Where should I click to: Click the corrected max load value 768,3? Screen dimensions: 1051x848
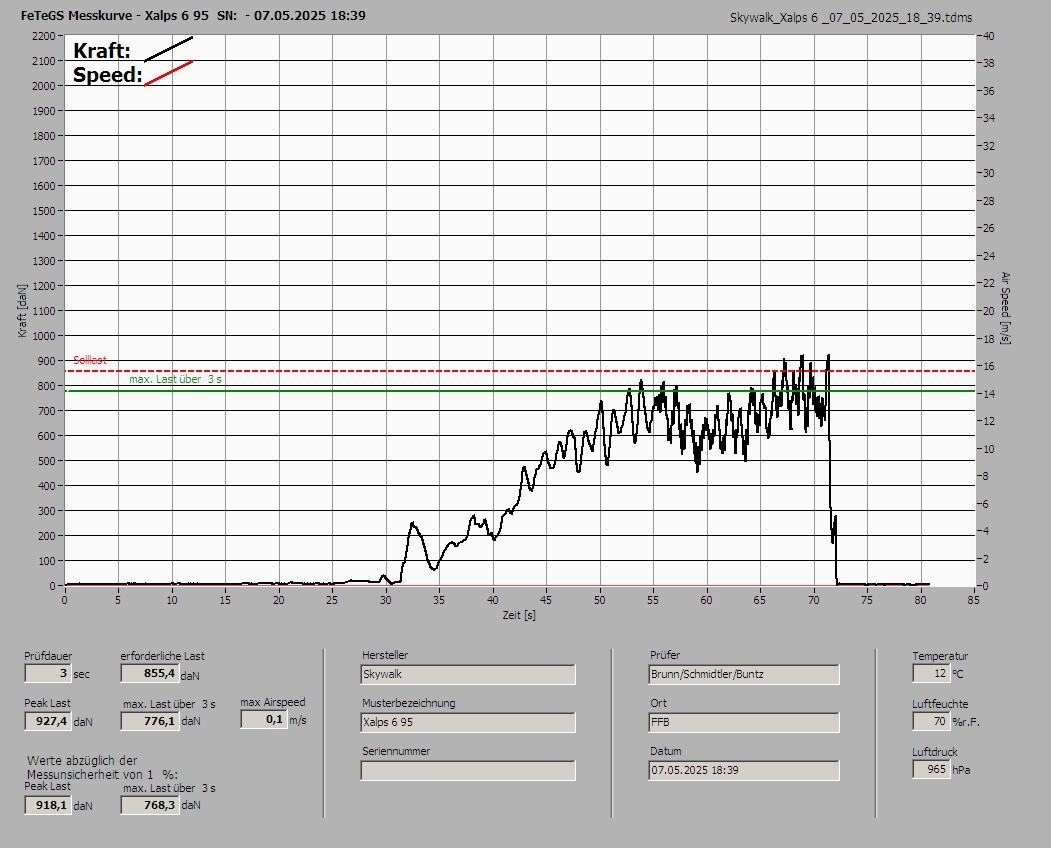pyautogui.click(x=149, y=804)
